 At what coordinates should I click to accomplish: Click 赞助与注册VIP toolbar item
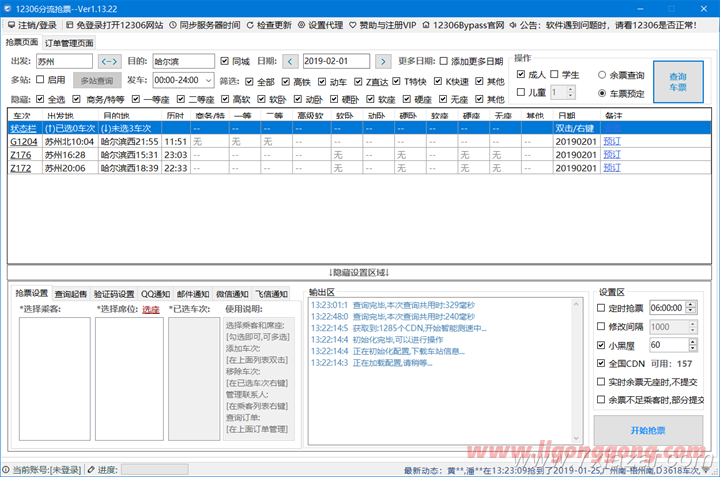[382, 25]
